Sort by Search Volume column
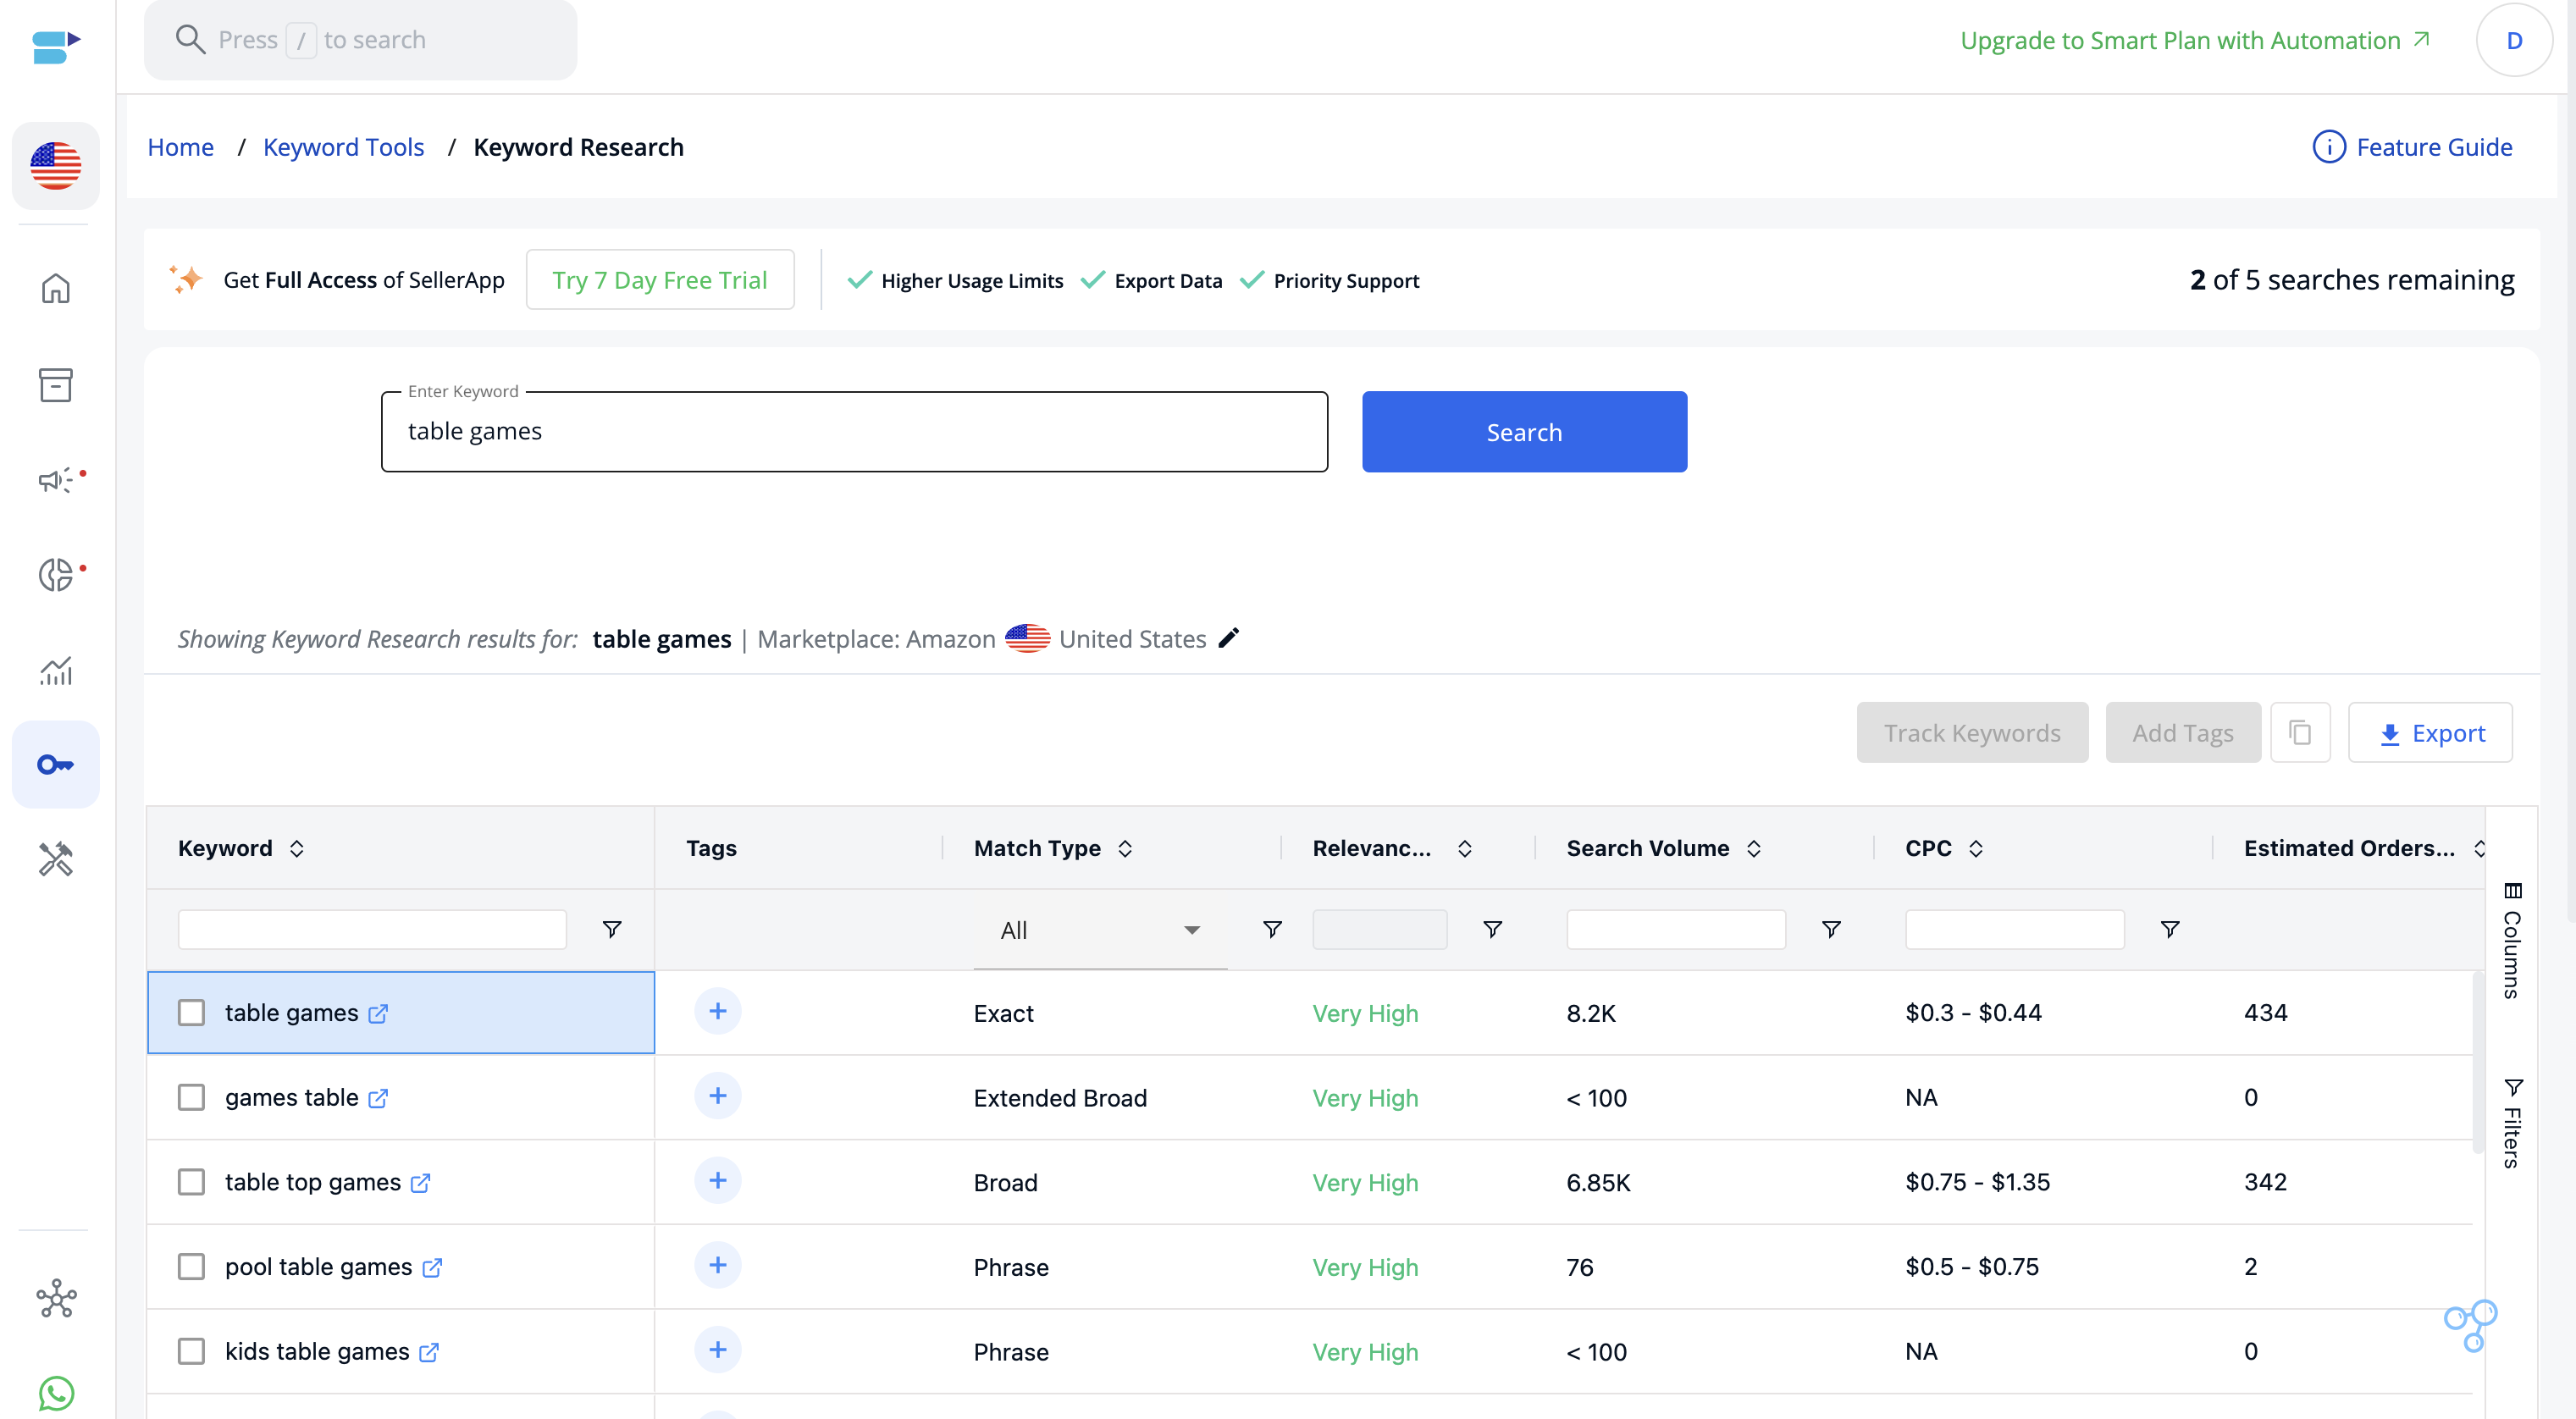 click(x=1753, y=849)
